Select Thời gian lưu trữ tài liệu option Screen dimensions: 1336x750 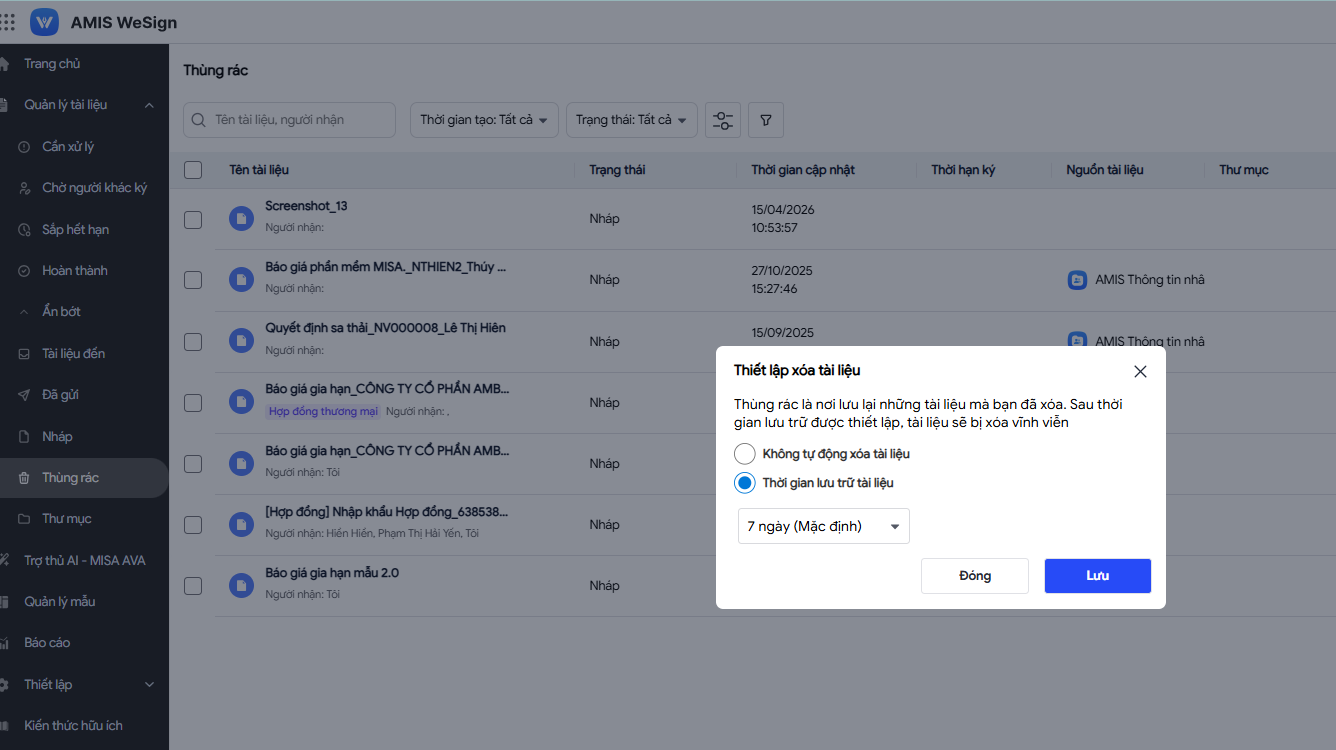[745, 483]
